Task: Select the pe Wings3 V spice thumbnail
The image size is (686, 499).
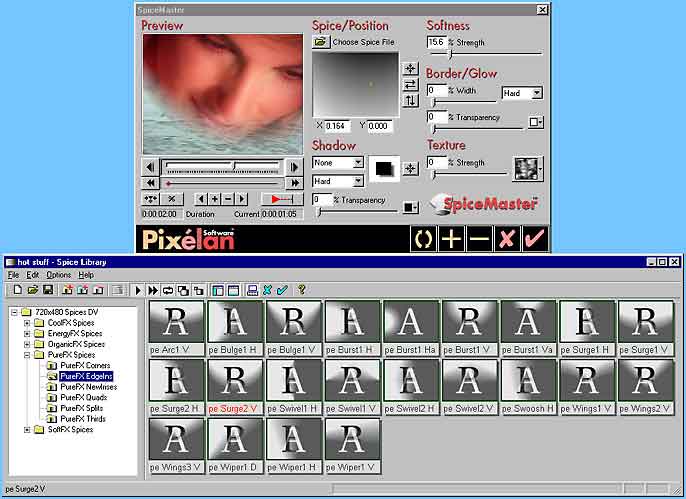Action: [176, 445]
